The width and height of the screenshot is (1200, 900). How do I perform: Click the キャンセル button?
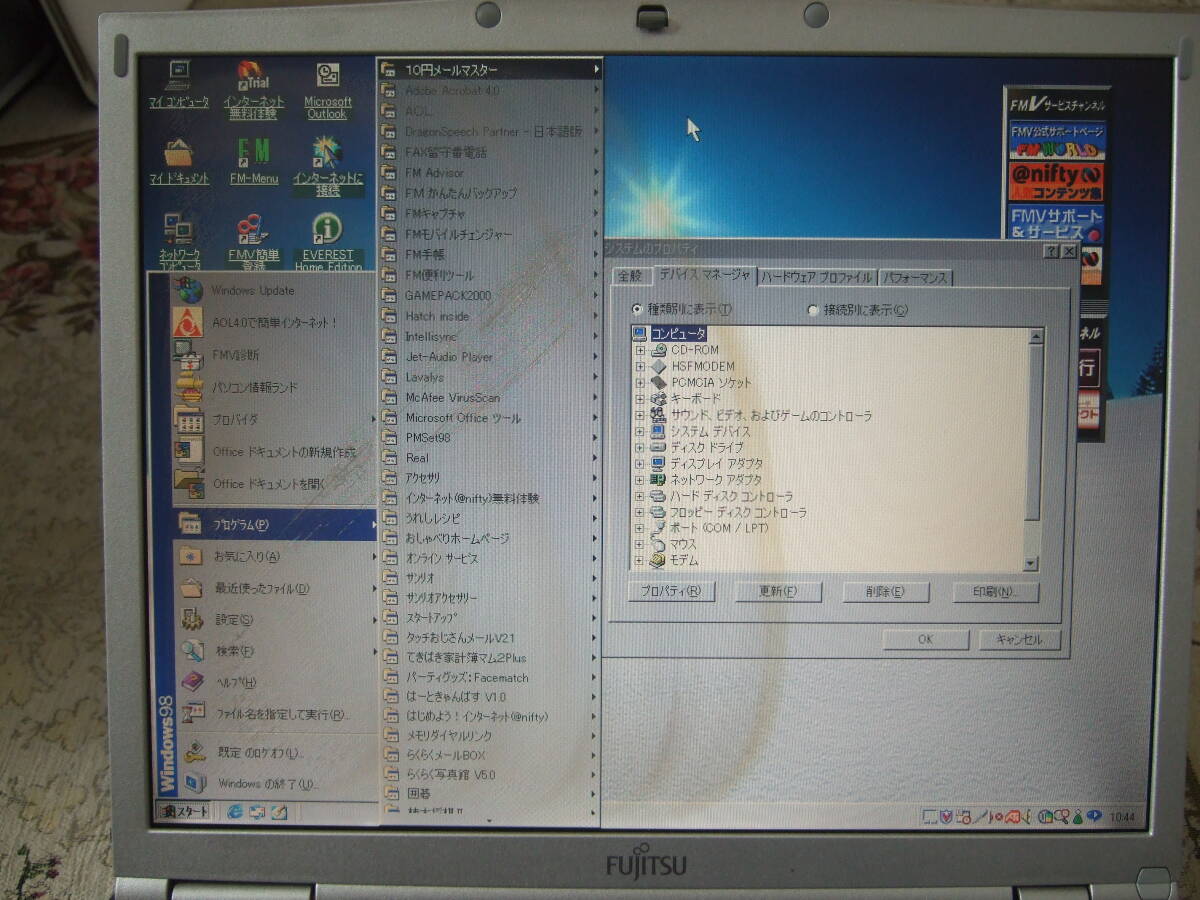tap(1019, 640)
